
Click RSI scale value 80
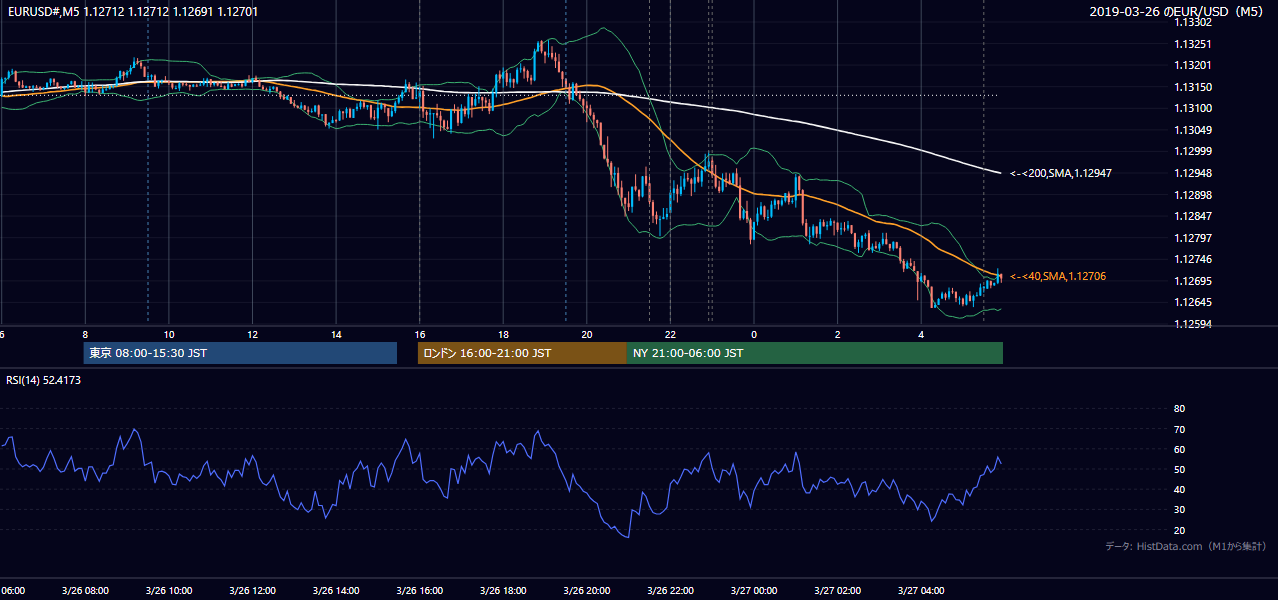pyautogui.click(x=1179, y=409)
